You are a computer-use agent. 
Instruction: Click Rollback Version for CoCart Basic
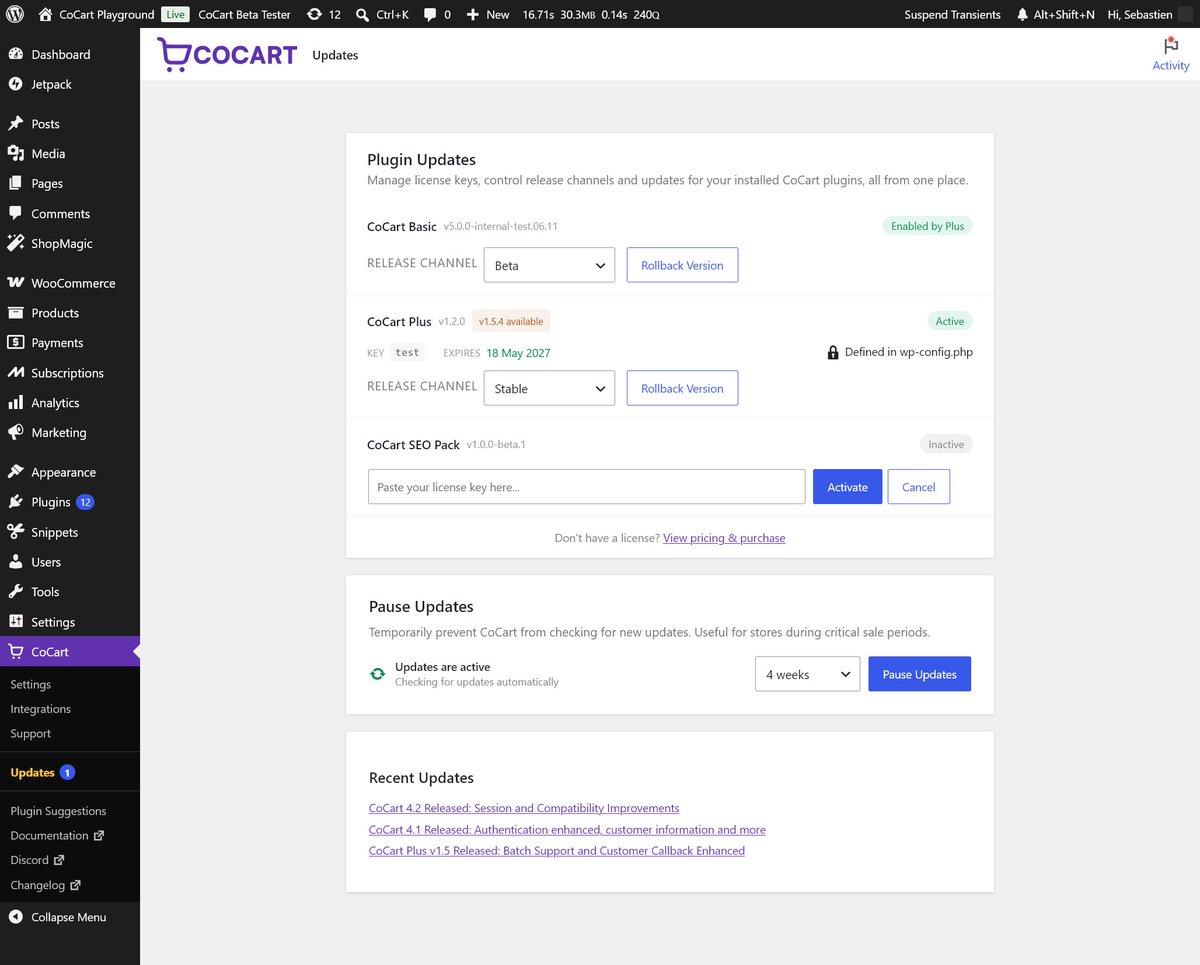[682, 266]
